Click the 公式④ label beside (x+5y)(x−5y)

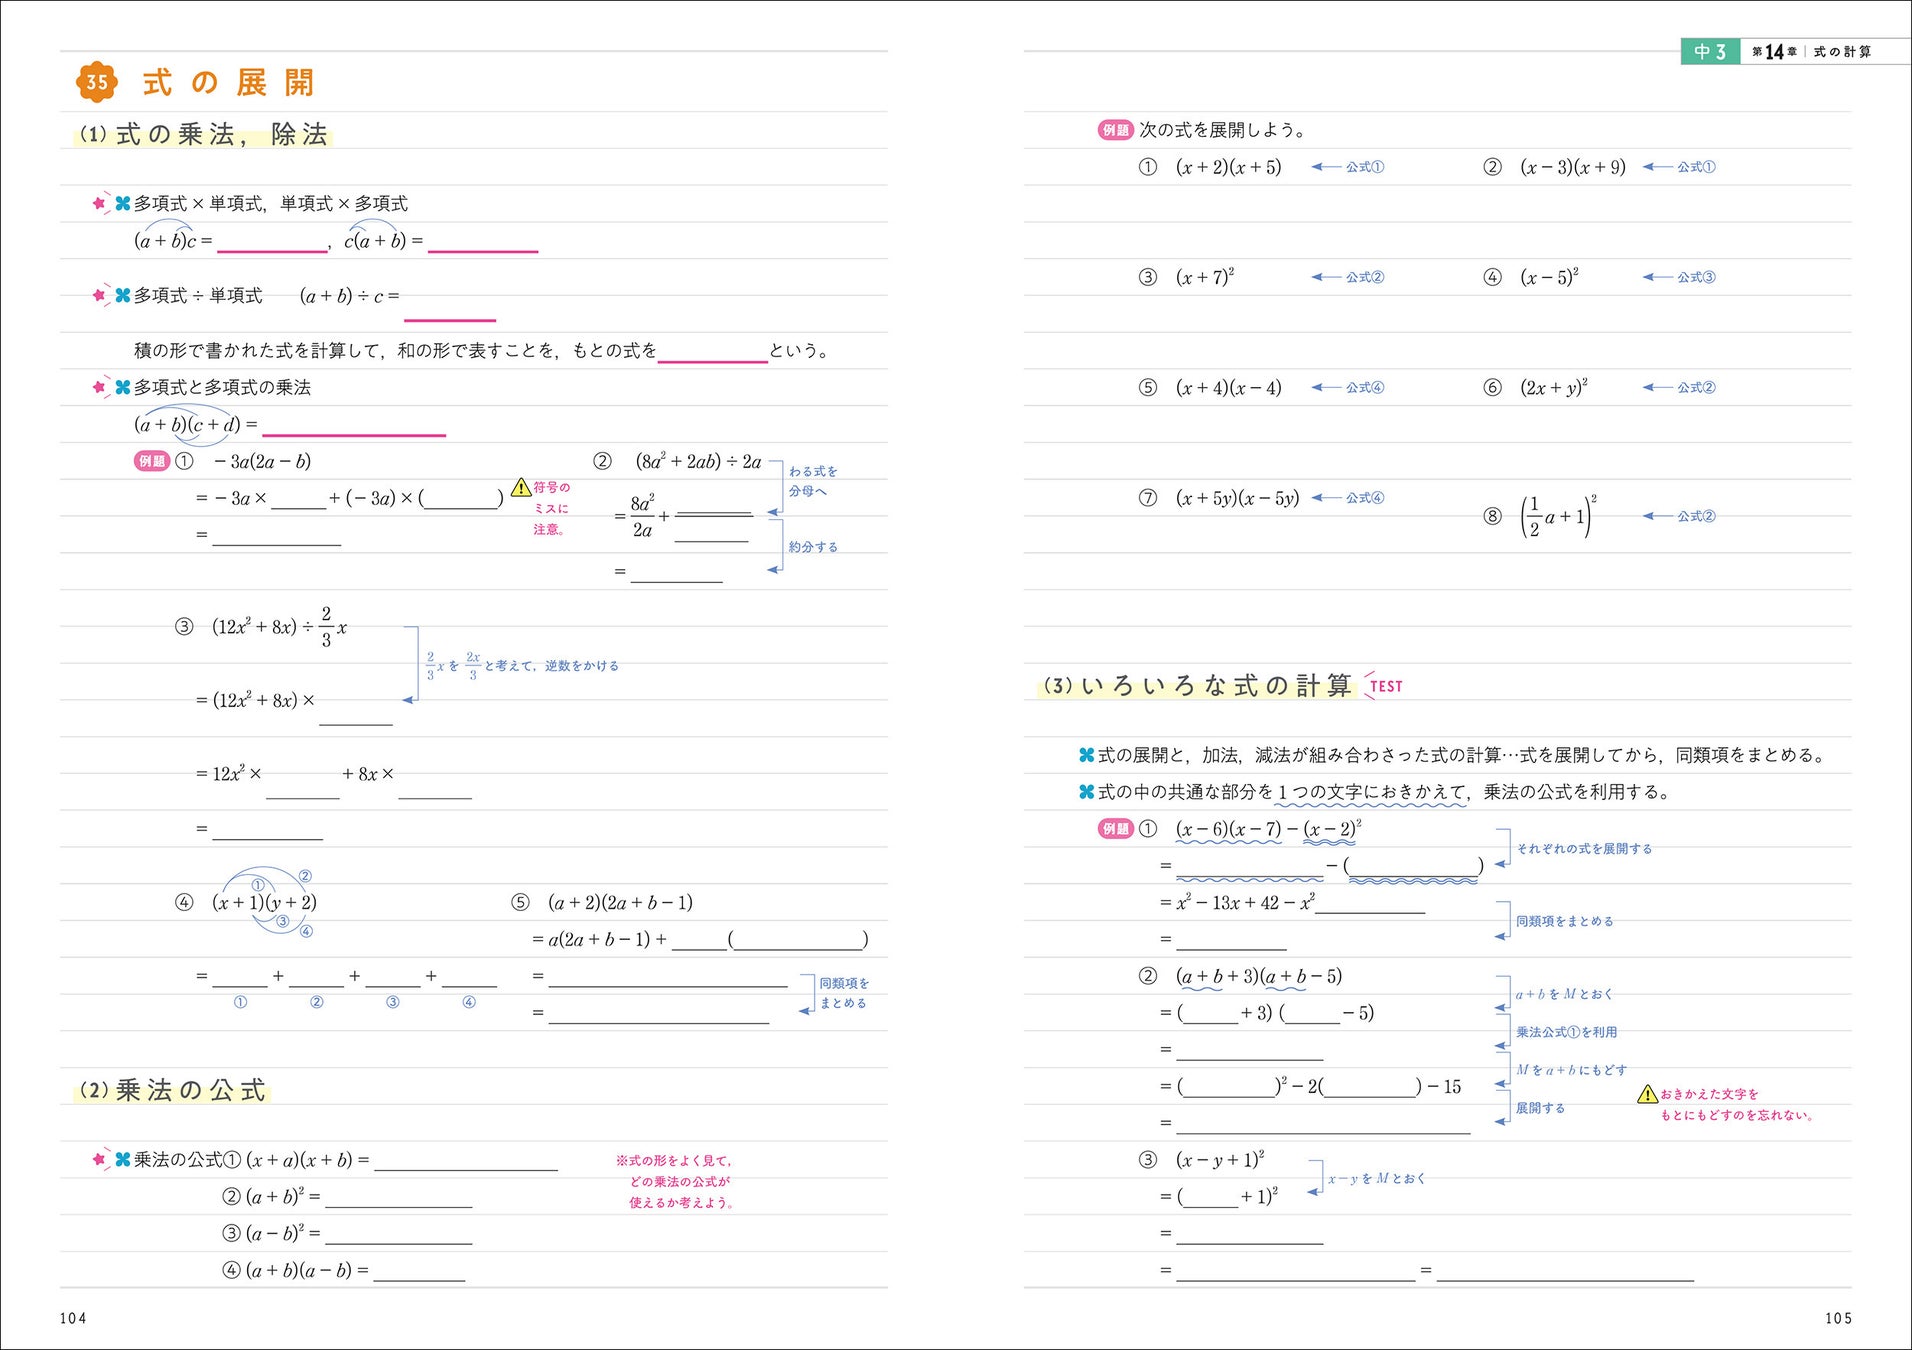coord(1364,497)
